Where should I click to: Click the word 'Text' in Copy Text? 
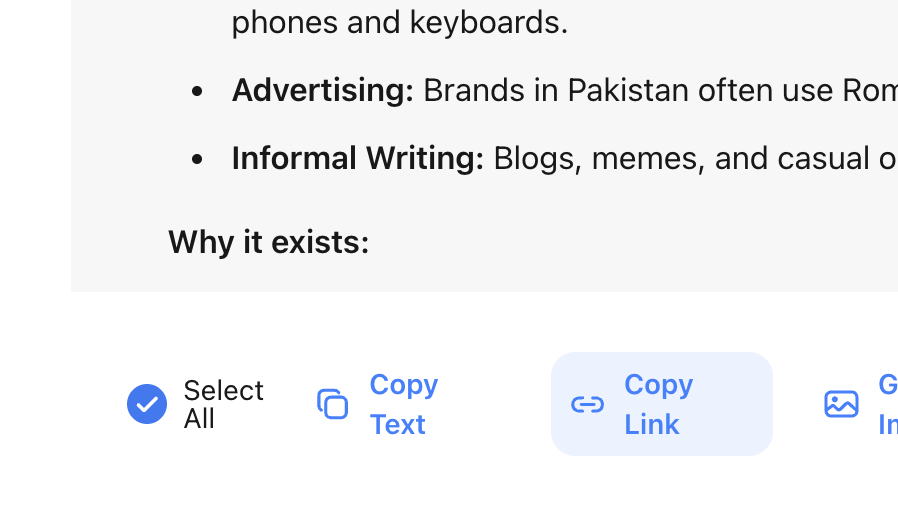point(398,424)
